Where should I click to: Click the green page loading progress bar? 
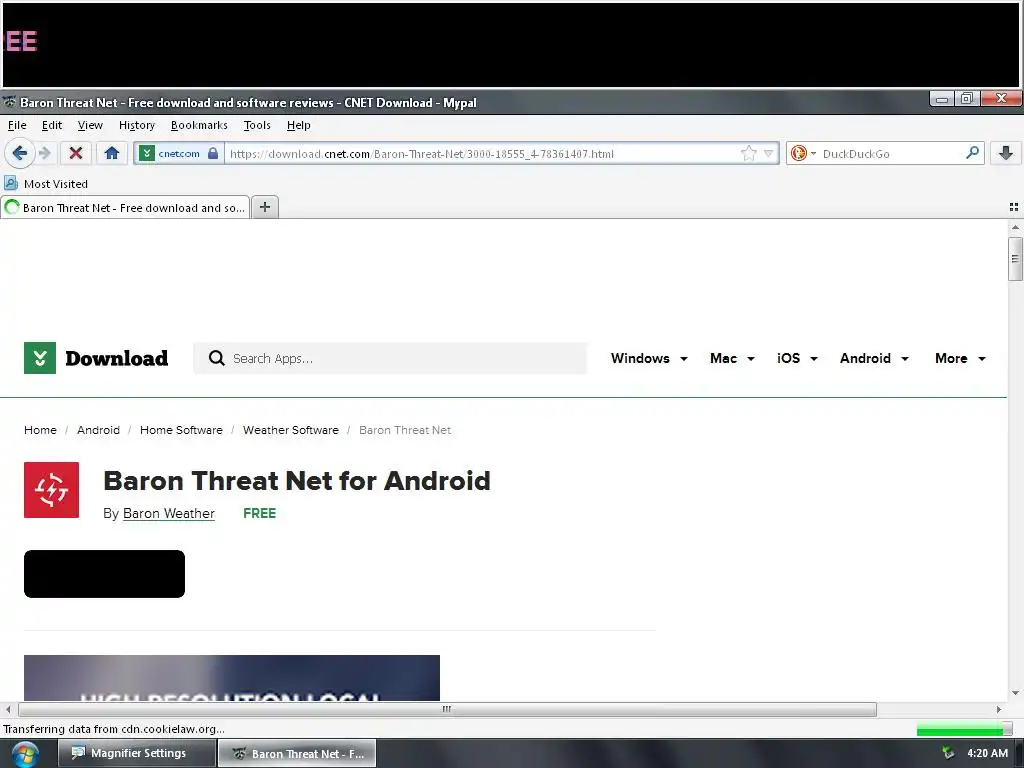[x=965, y=729]
